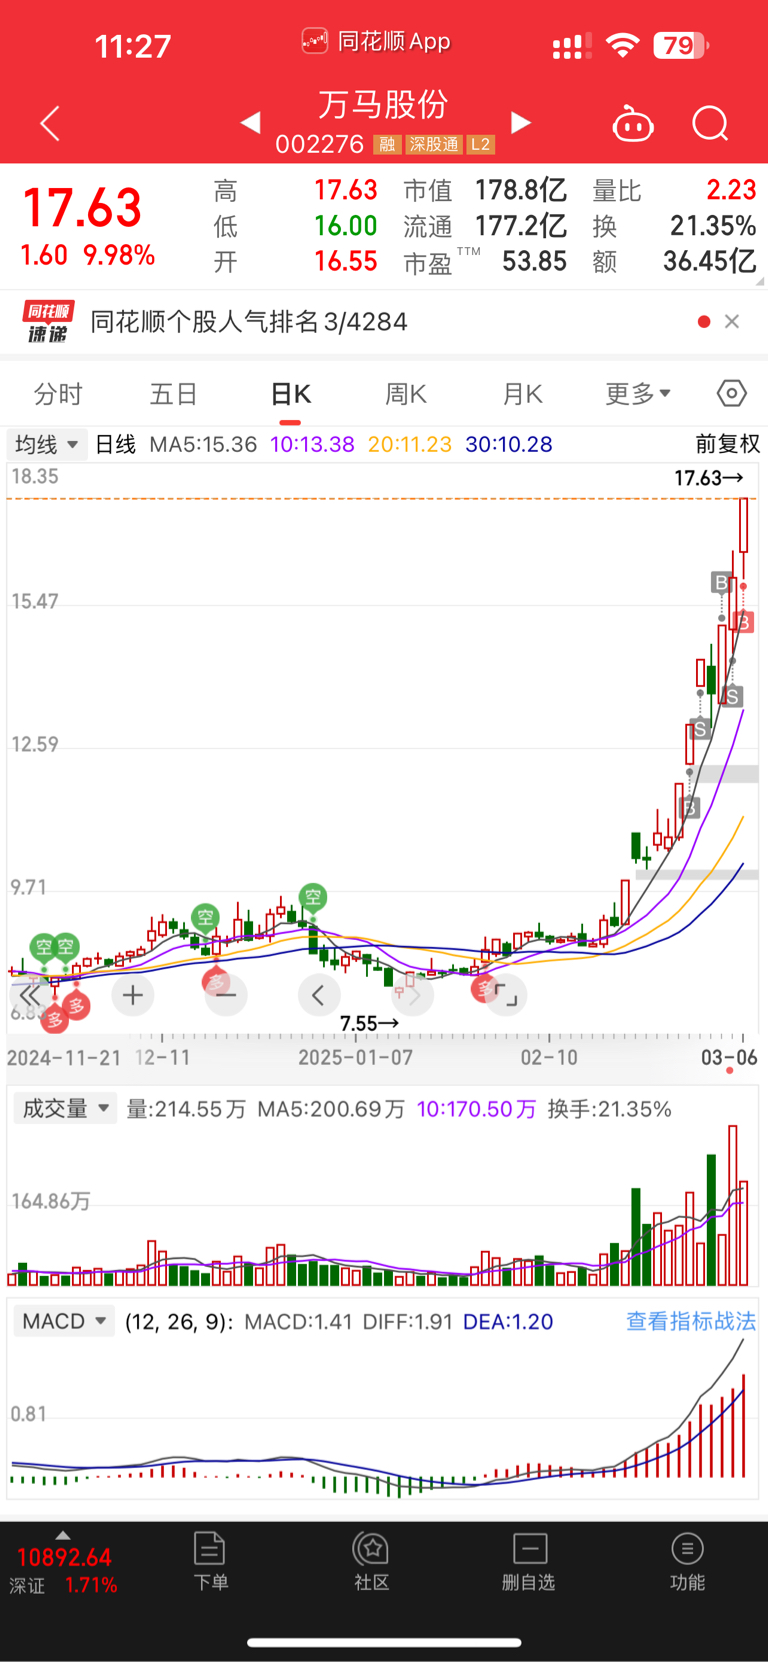
Task: Tap the red dot beside banner close
Action: pyautogui.click(x=704, y=321)
